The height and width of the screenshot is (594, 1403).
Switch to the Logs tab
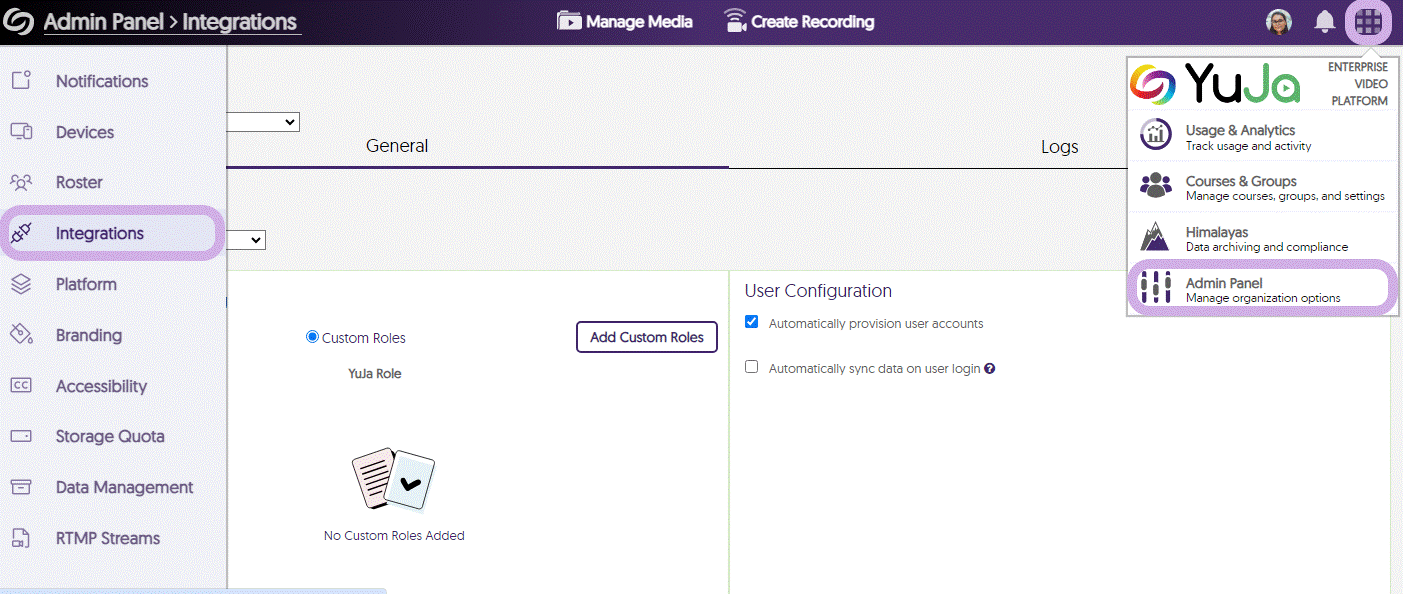coord(1059,147)
